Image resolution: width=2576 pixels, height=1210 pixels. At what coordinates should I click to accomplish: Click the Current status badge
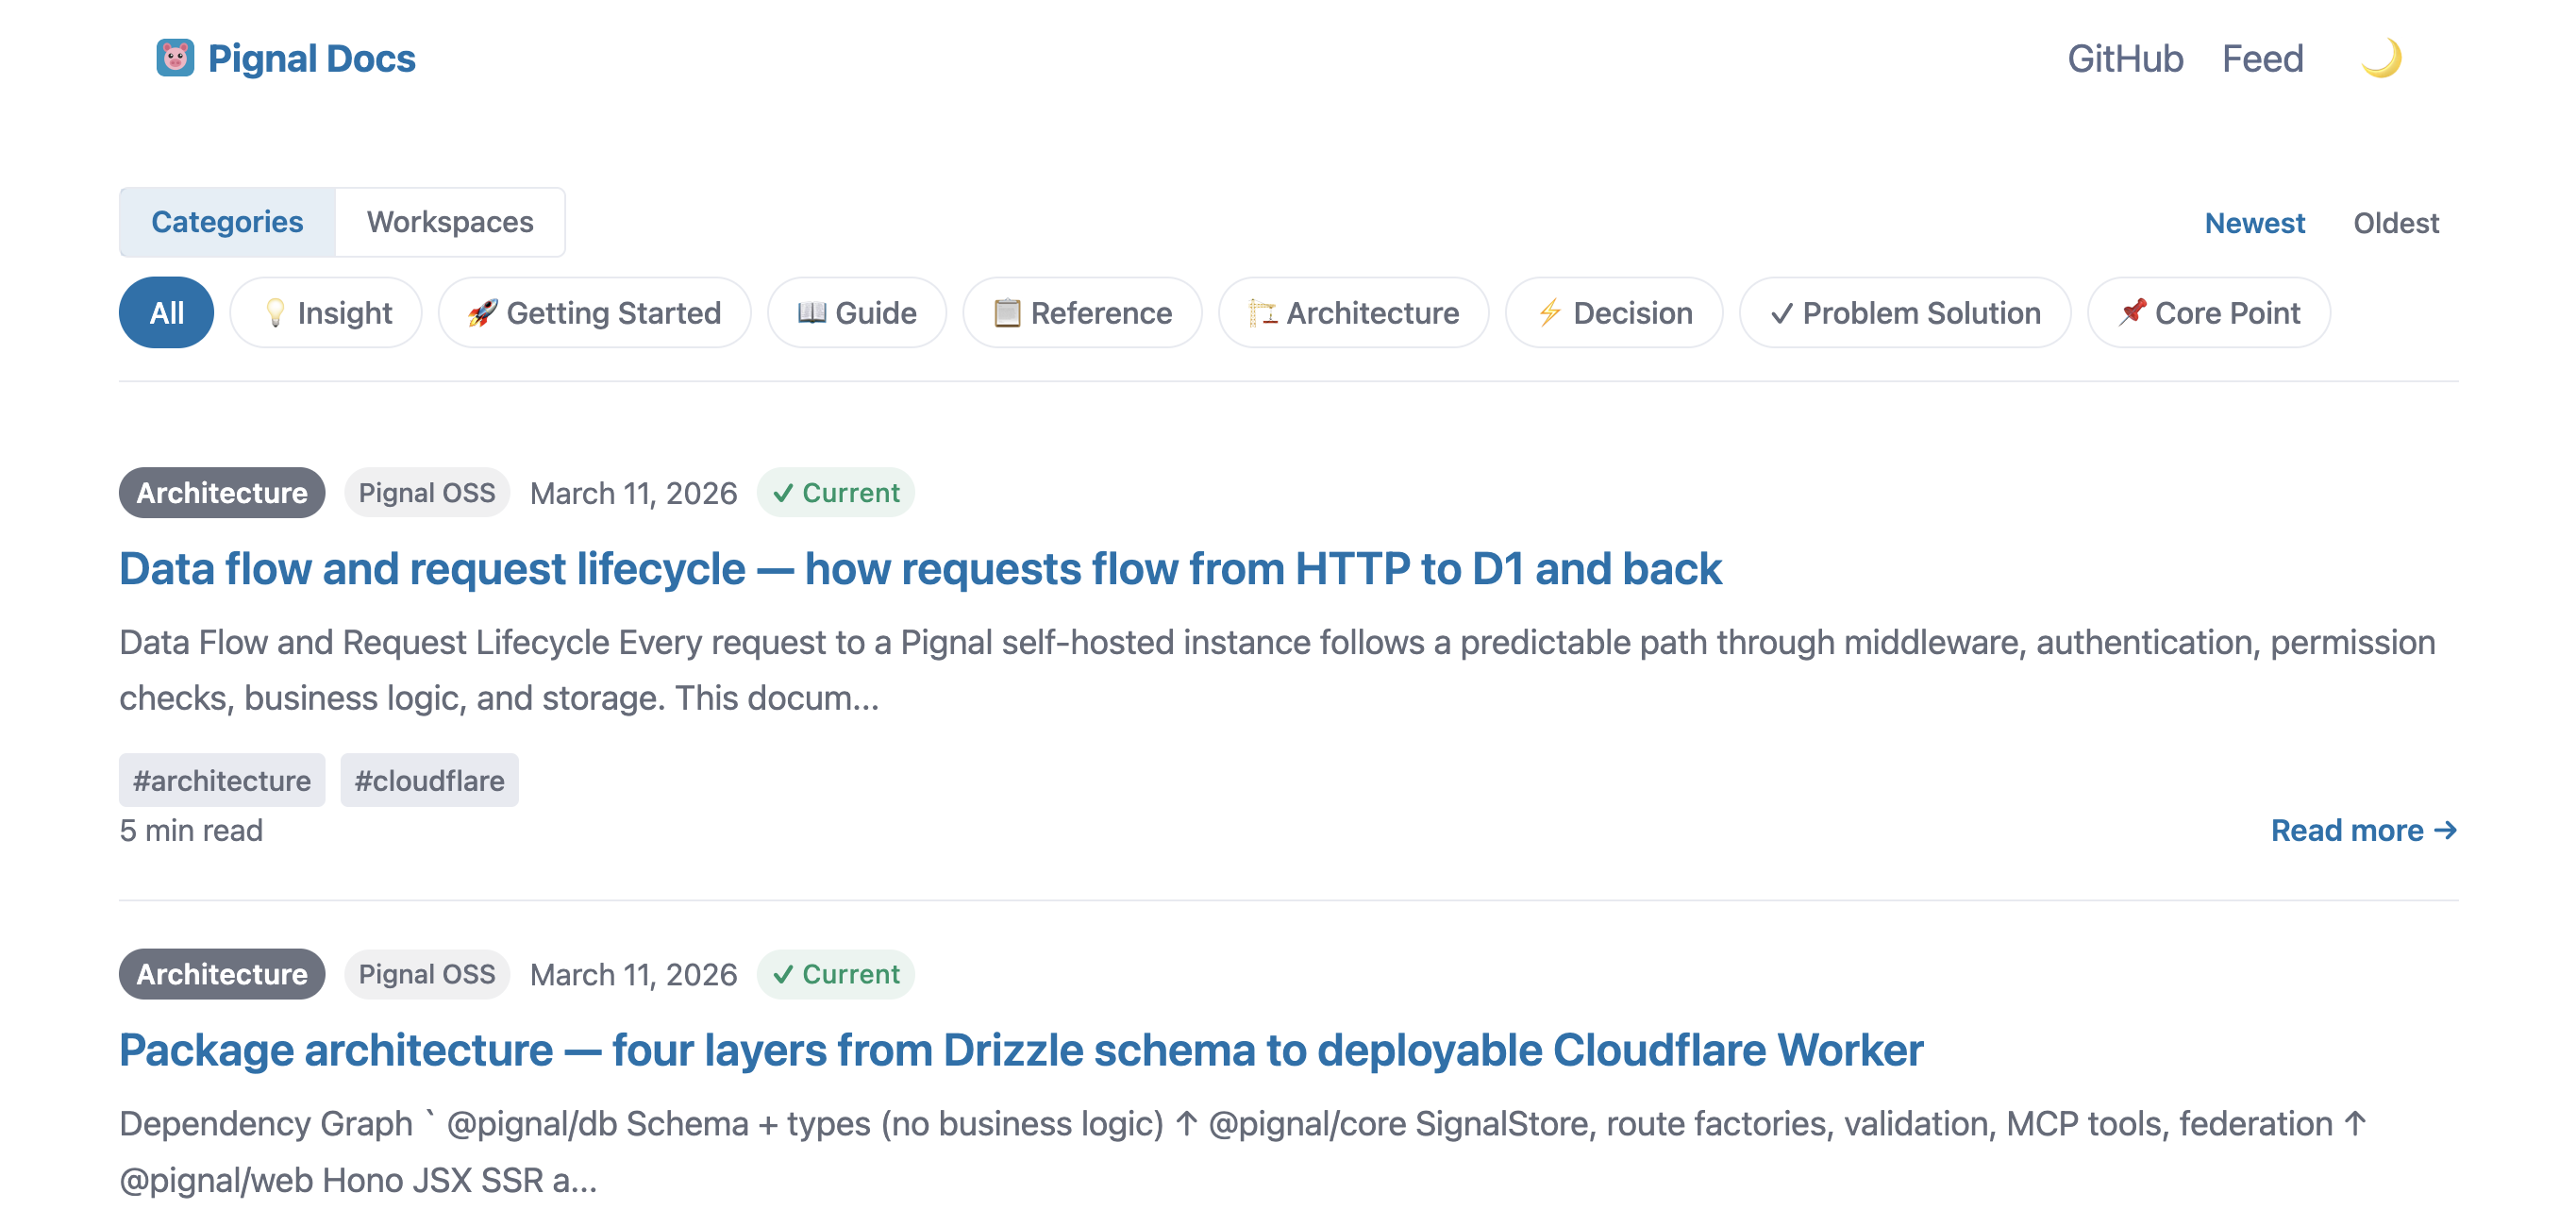(836, 491)
